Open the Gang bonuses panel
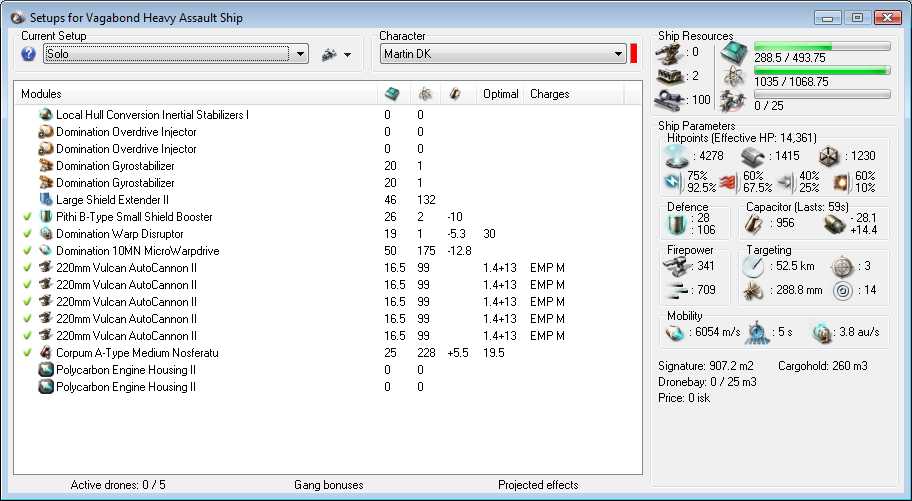Screen dimensions: 912x501 tap(329, 485)
